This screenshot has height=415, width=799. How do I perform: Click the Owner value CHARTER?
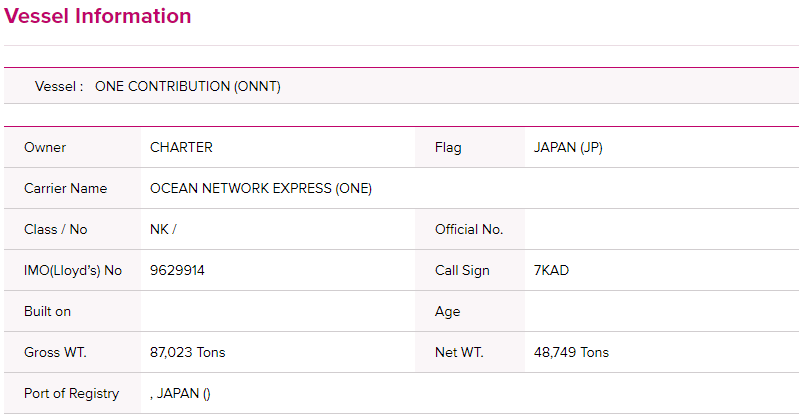[181, 147]
